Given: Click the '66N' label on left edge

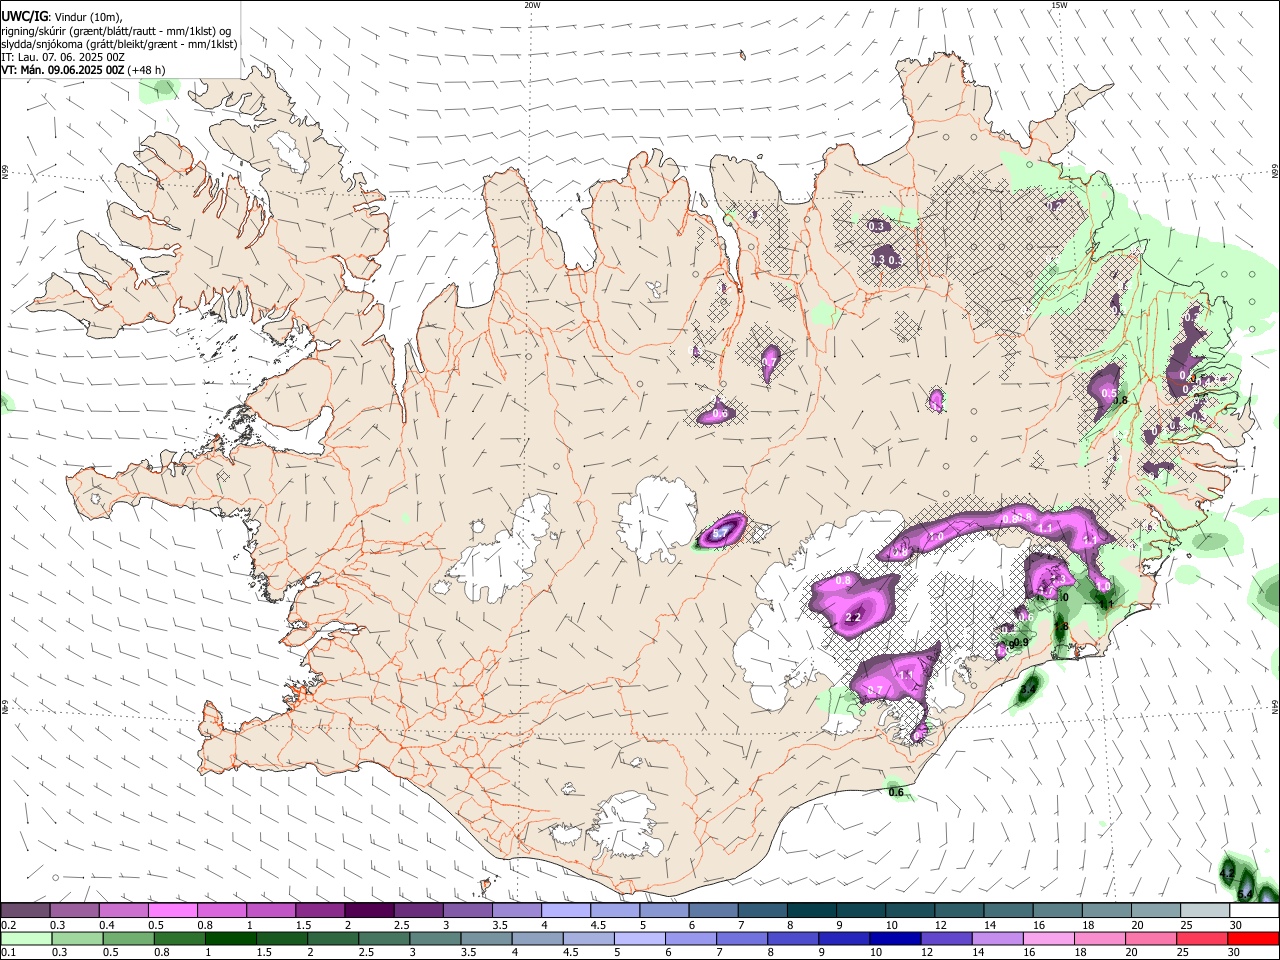Looking at the screenshot, I should tap(5, 174).
